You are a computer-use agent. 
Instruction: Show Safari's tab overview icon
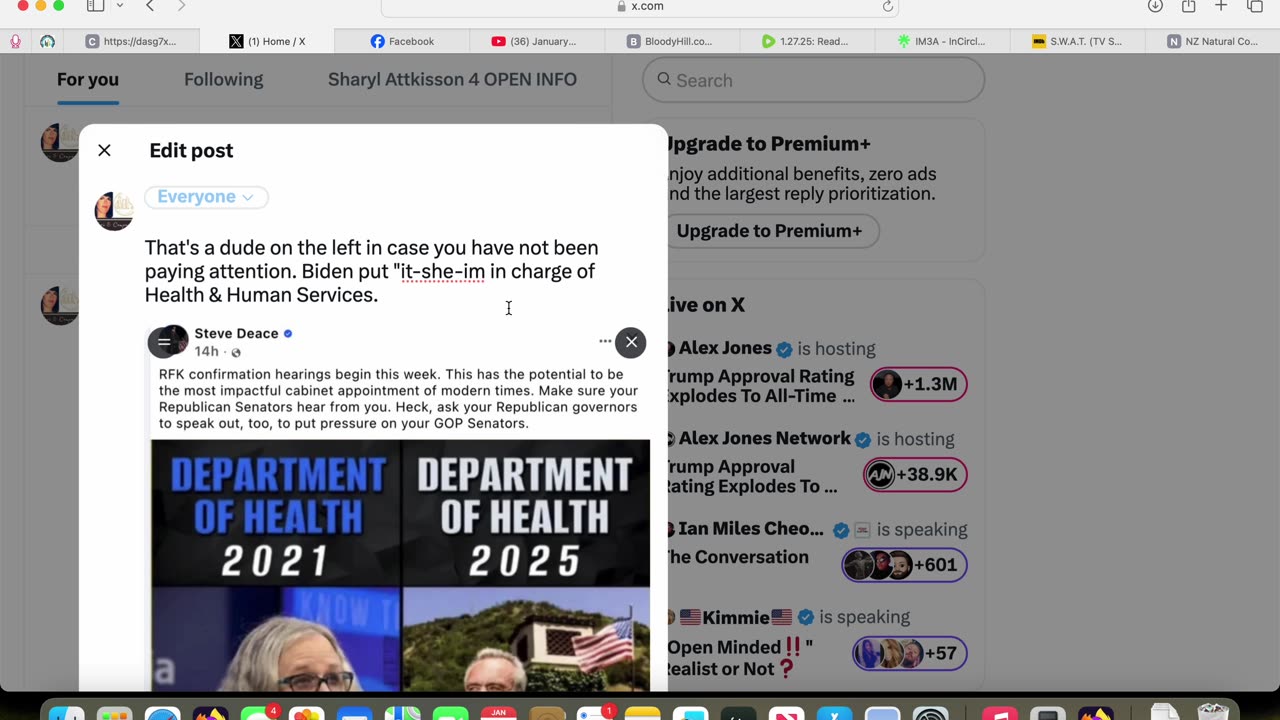coord(1255,6)
